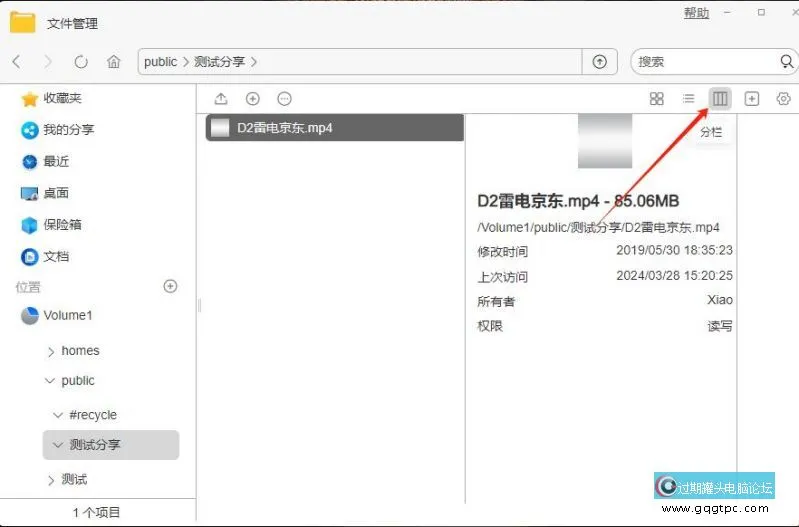Select the 测试 folder label
Image resolution: width=799 pixels, height=527 pixels.
click(74, 479)
